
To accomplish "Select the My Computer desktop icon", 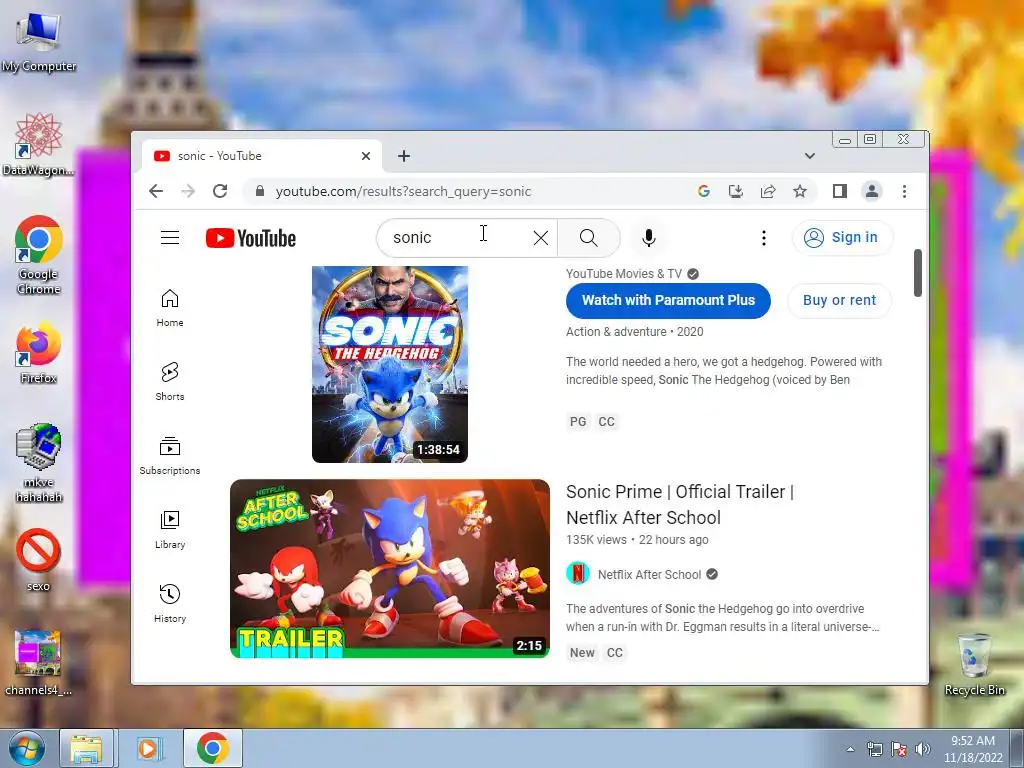I will tap(39, 42).
